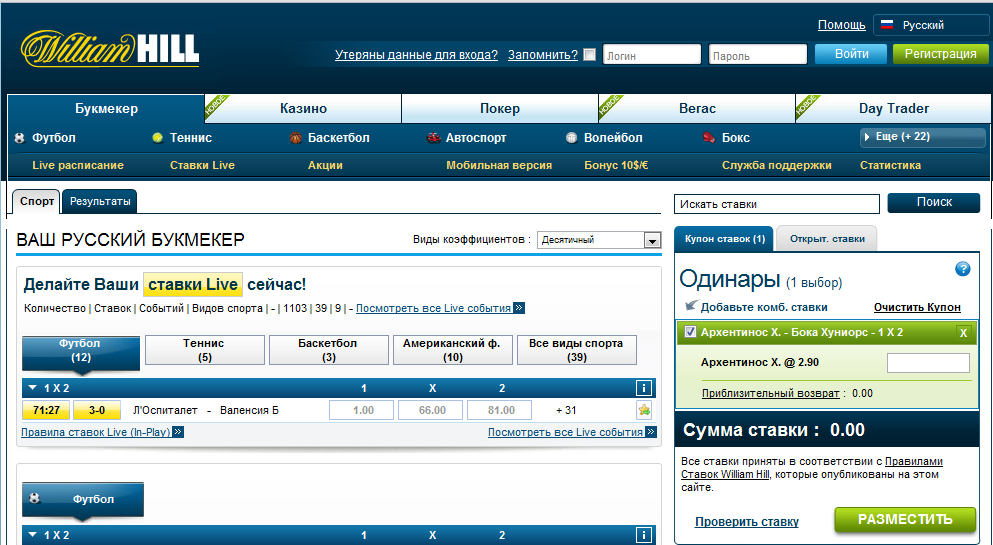Click the РАЗМЕСТИТЬ bet button
Screen dimensions: 993x545
point(905,520)
